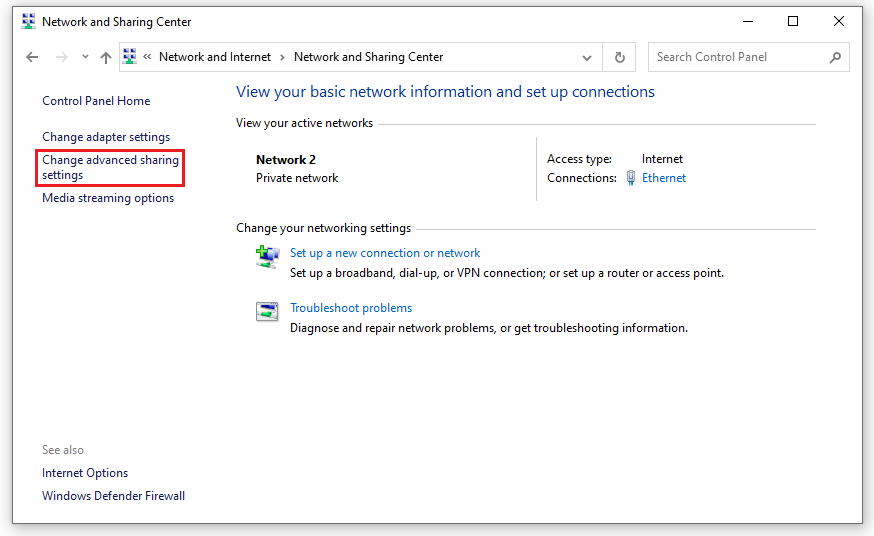
Task: Click the Troubleshoot problems icon
Action: pos(267,311)
